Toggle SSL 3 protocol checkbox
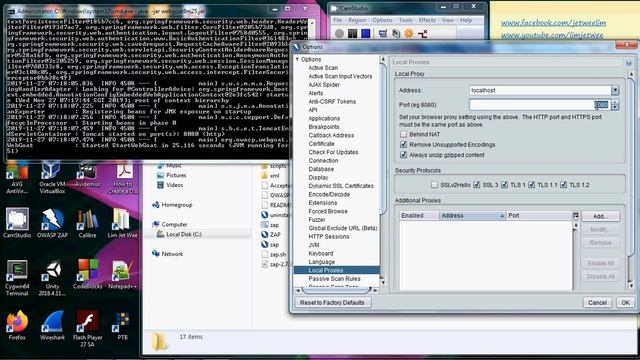 (476, 185)
